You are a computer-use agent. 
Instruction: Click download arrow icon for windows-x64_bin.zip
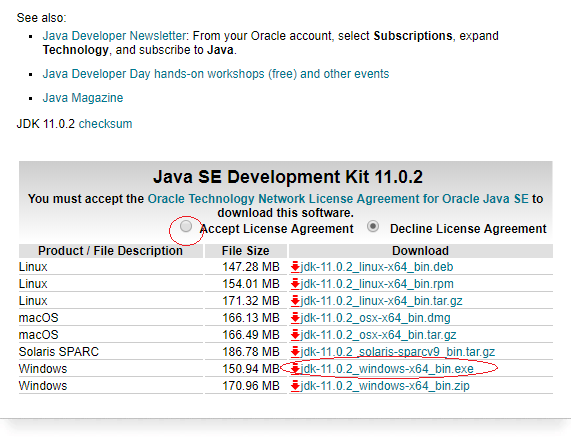(x=295, y=386)
